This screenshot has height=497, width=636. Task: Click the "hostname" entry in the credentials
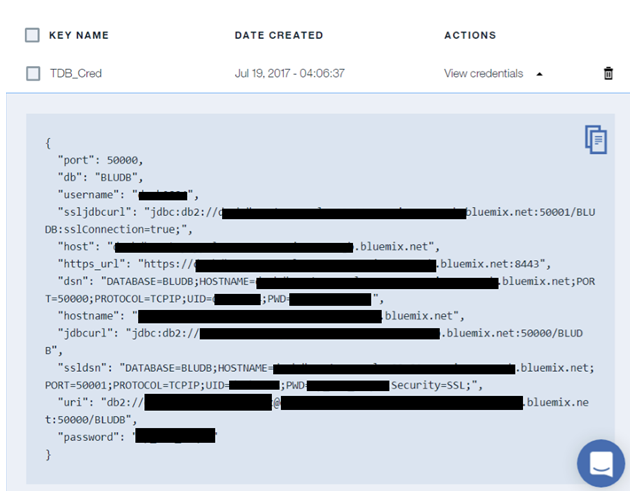pyautogui.click(x=95, y=316)
